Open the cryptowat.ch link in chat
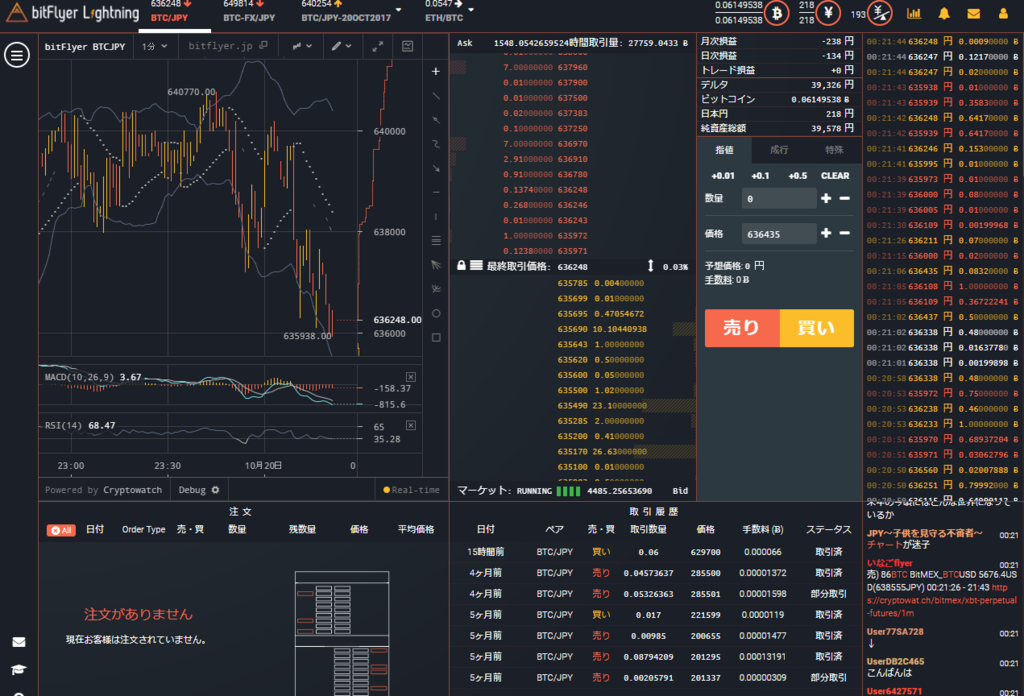 pyautogui.click(x=942, y=600)
